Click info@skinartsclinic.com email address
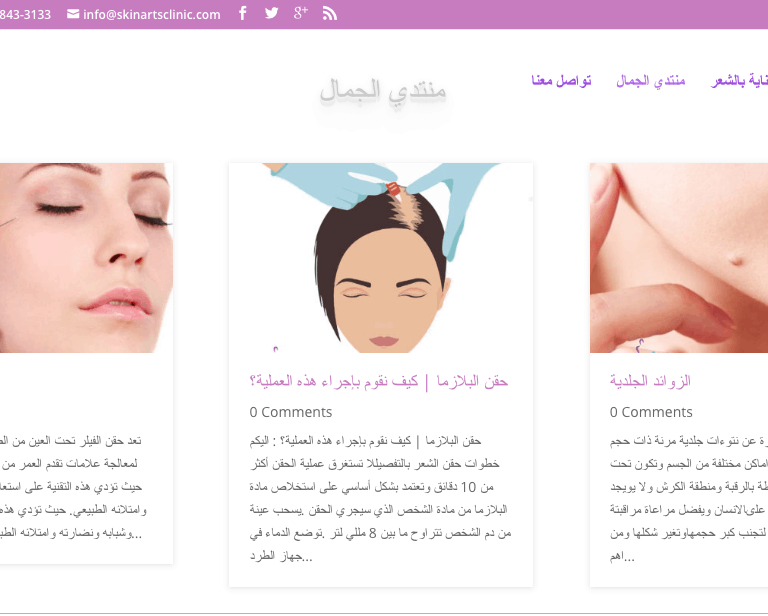The image size is (768, 616). tap(151, 15)
